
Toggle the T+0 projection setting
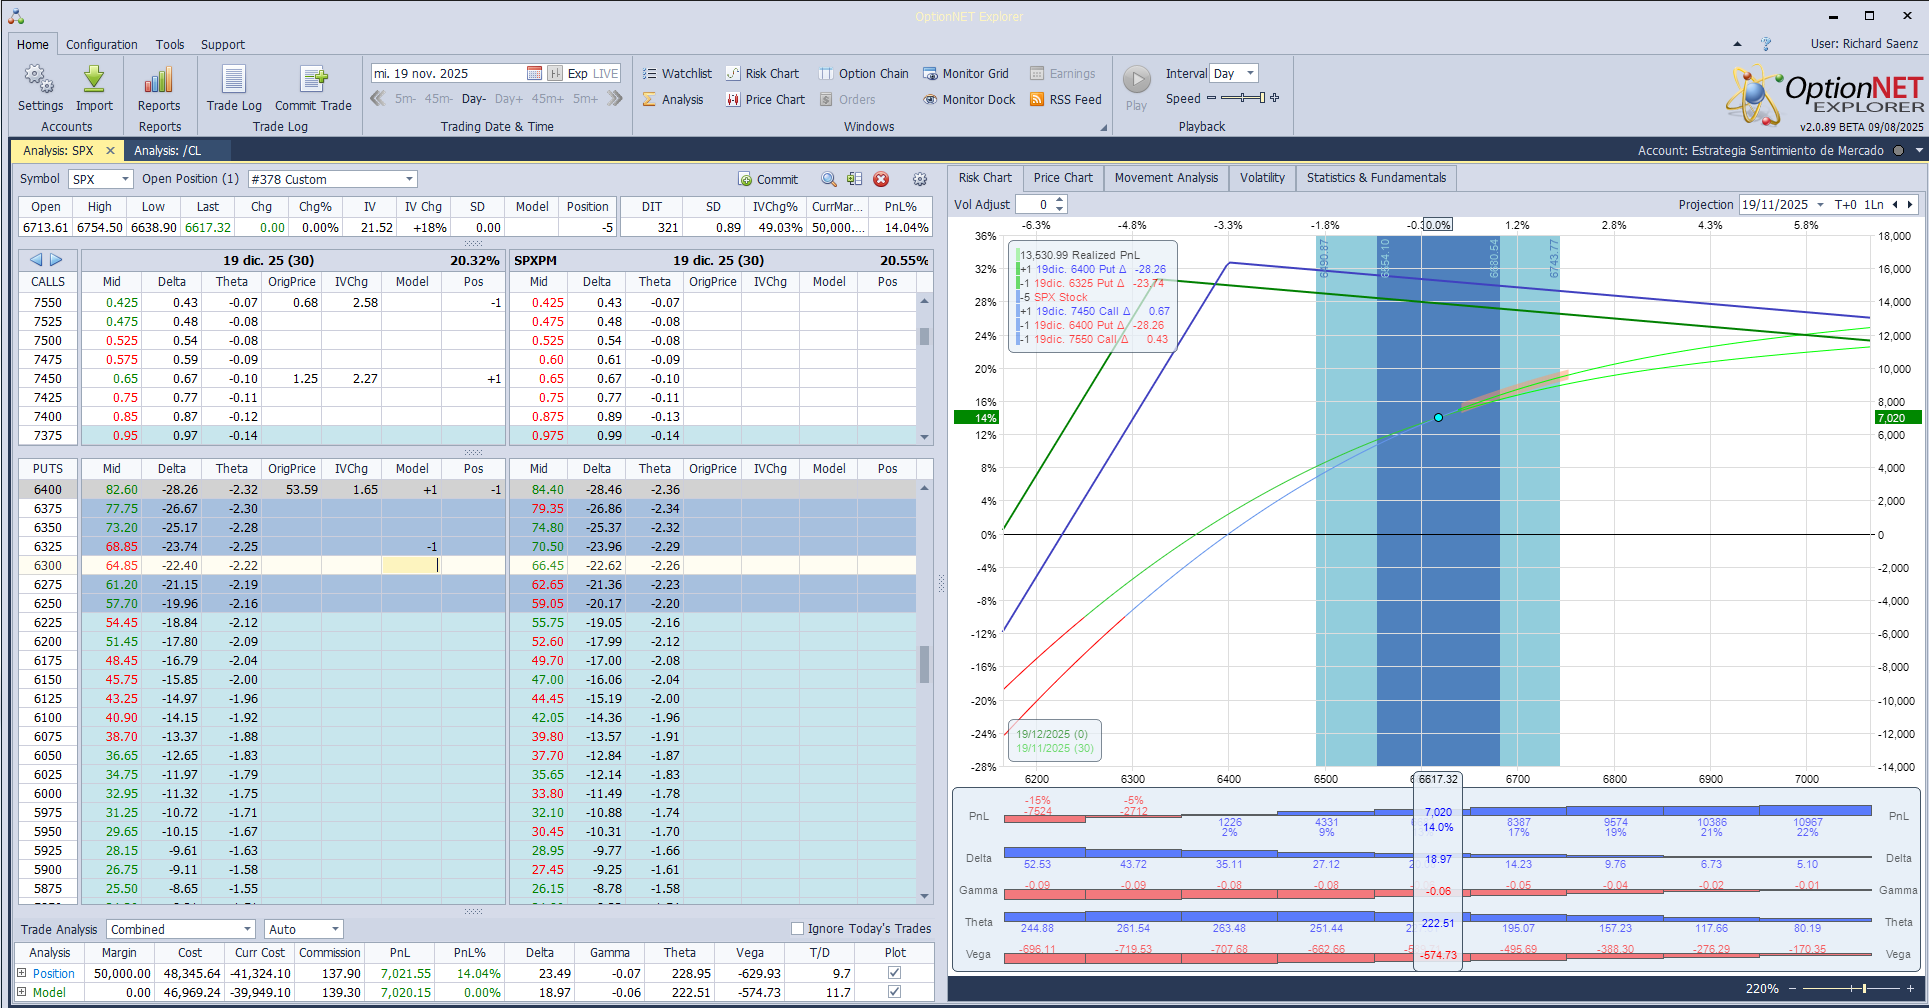pyautogui.click(x=1845, y=204)
